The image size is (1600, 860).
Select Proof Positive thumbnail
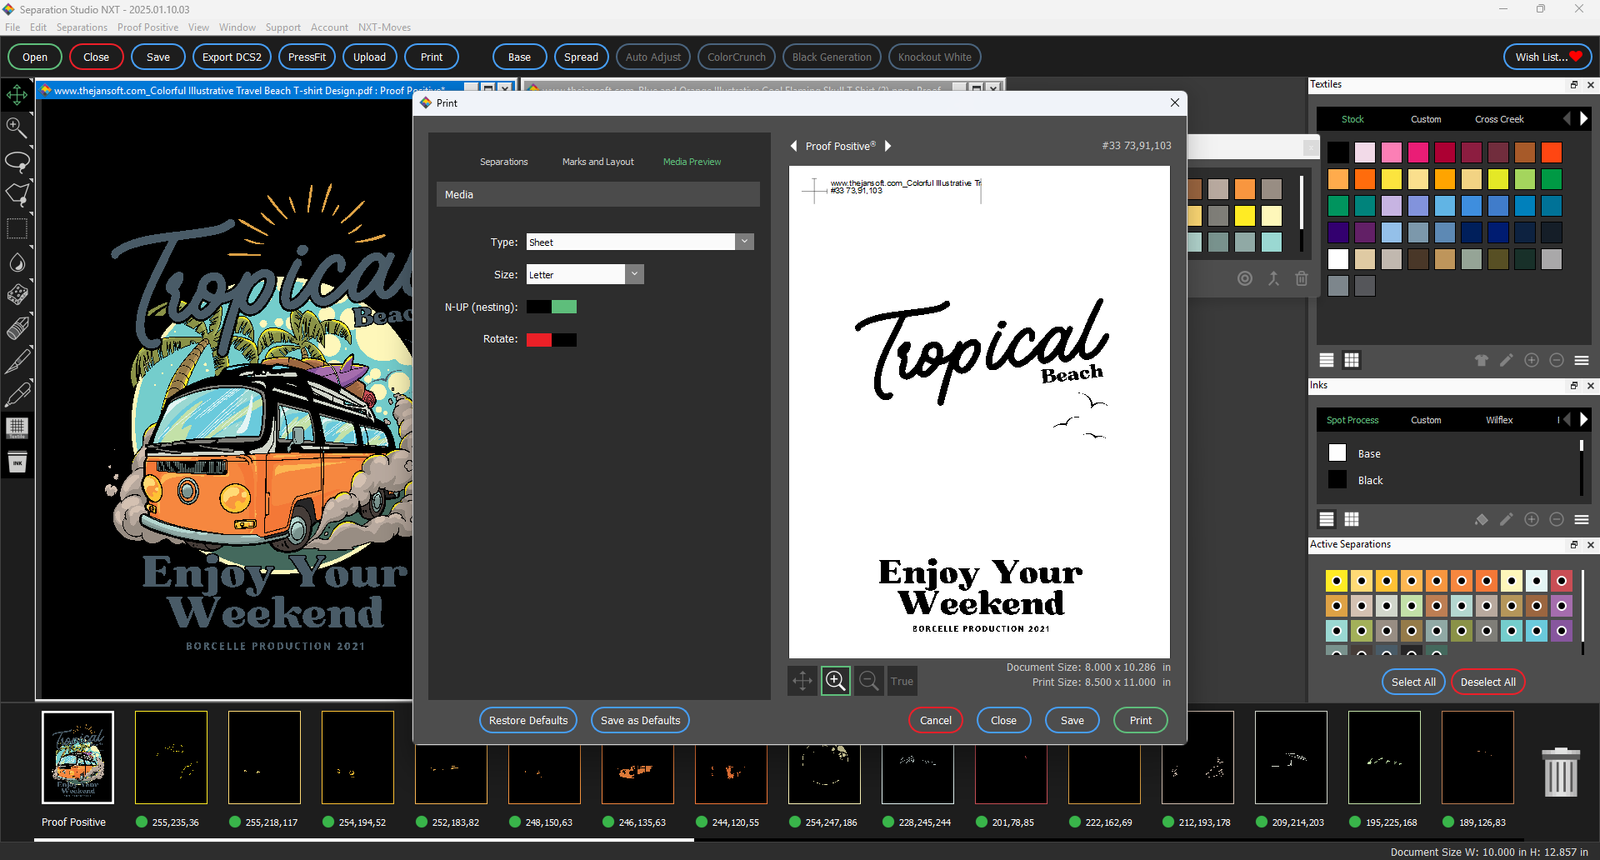pyautogui.click(x=78, y=757)
